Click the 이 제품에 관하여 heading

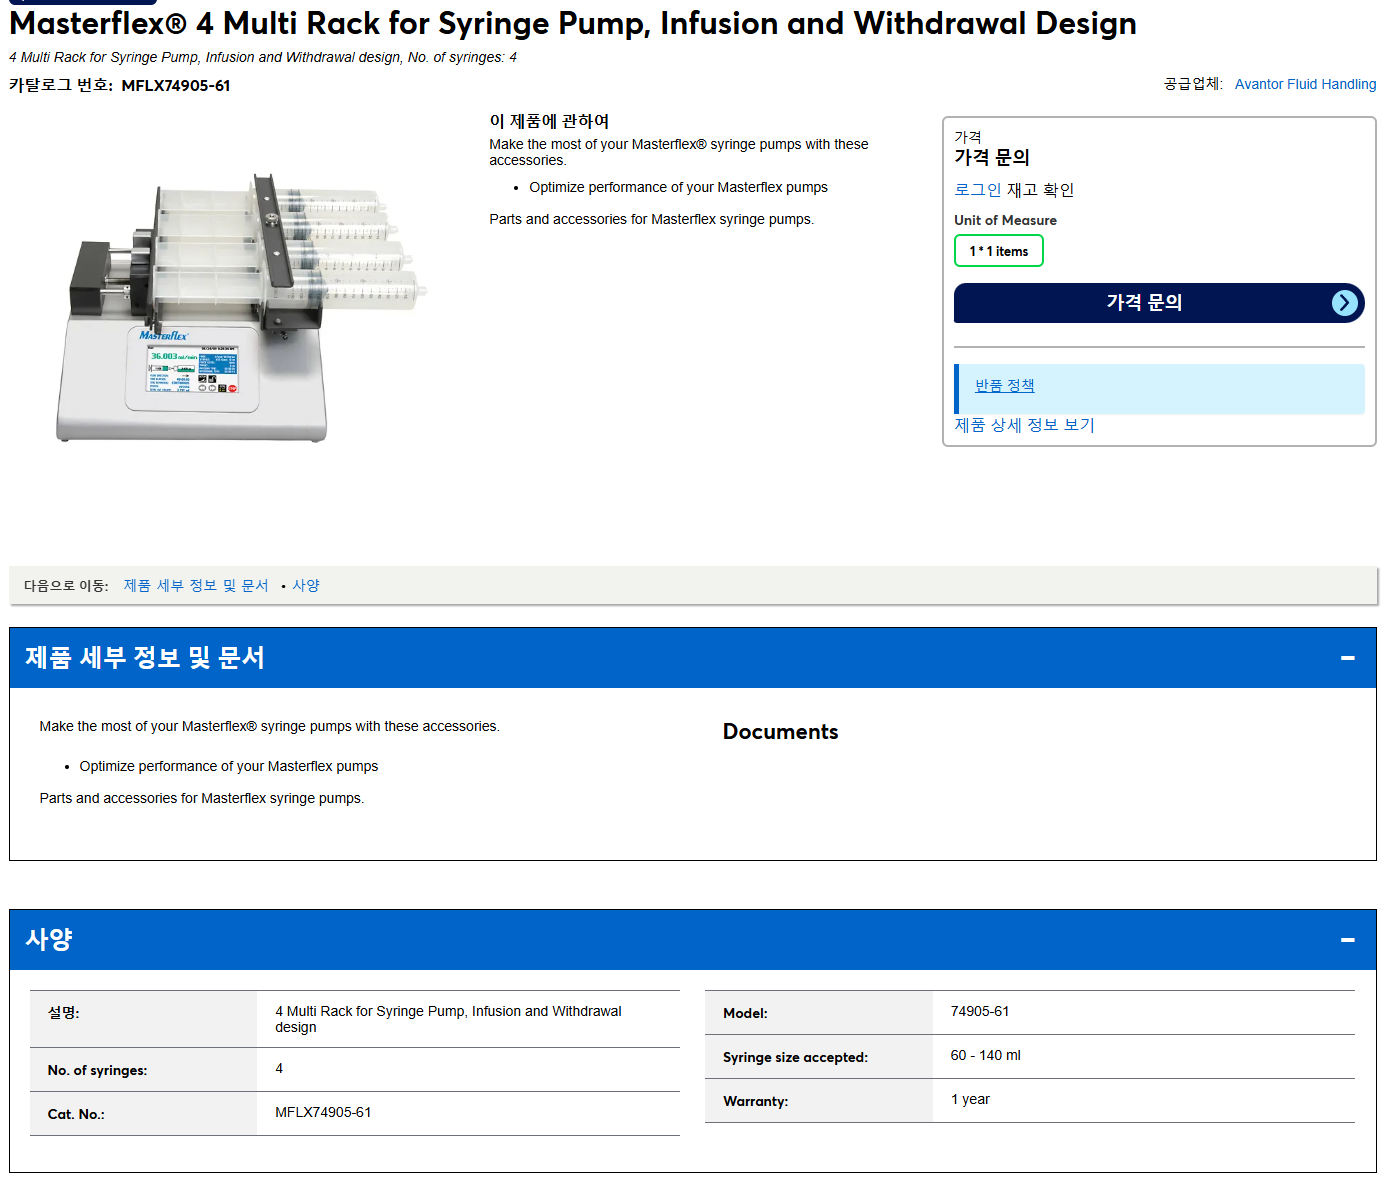tap(549, 121)
